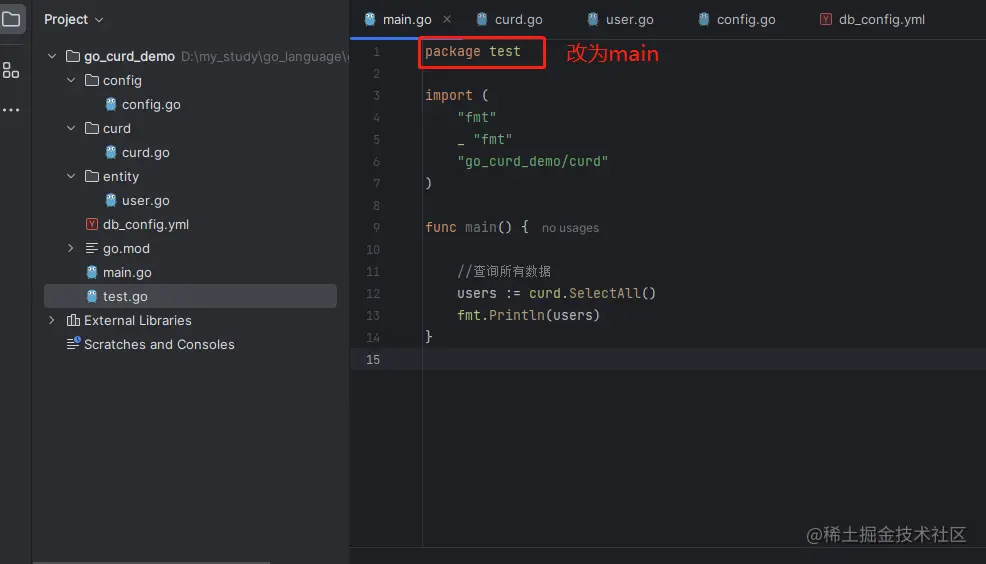Click the Scratches and Consoles icon
Image resolution: width=986 pixels, height=564 pixels.
73,343
